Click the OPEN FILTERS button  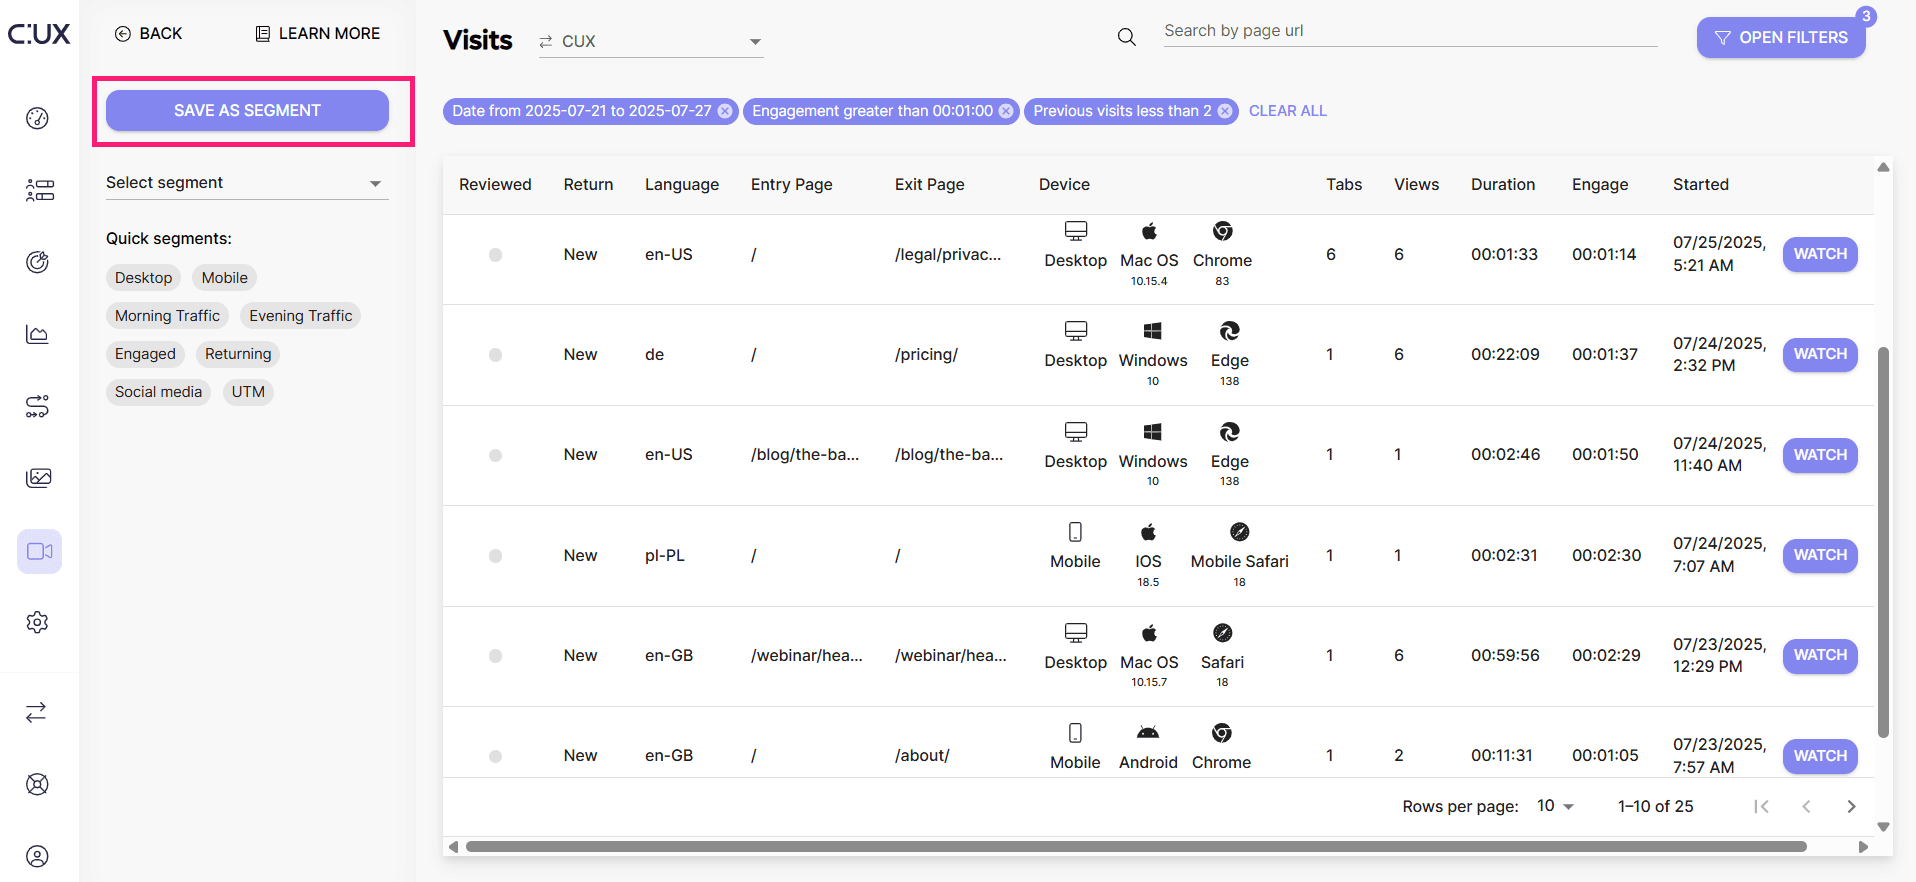(x=1781, y=37)
